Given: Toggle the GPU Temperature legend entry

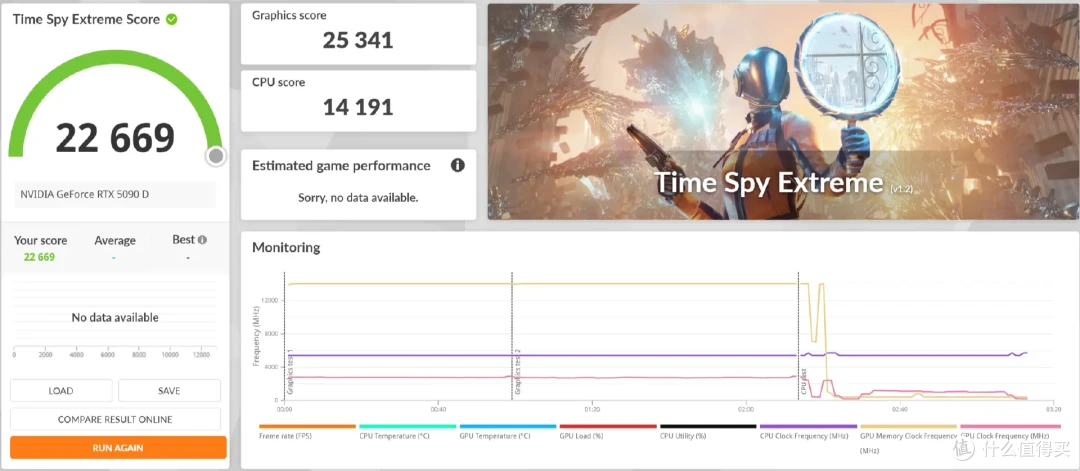Looking at the screenshot, I should click(508, 432).
